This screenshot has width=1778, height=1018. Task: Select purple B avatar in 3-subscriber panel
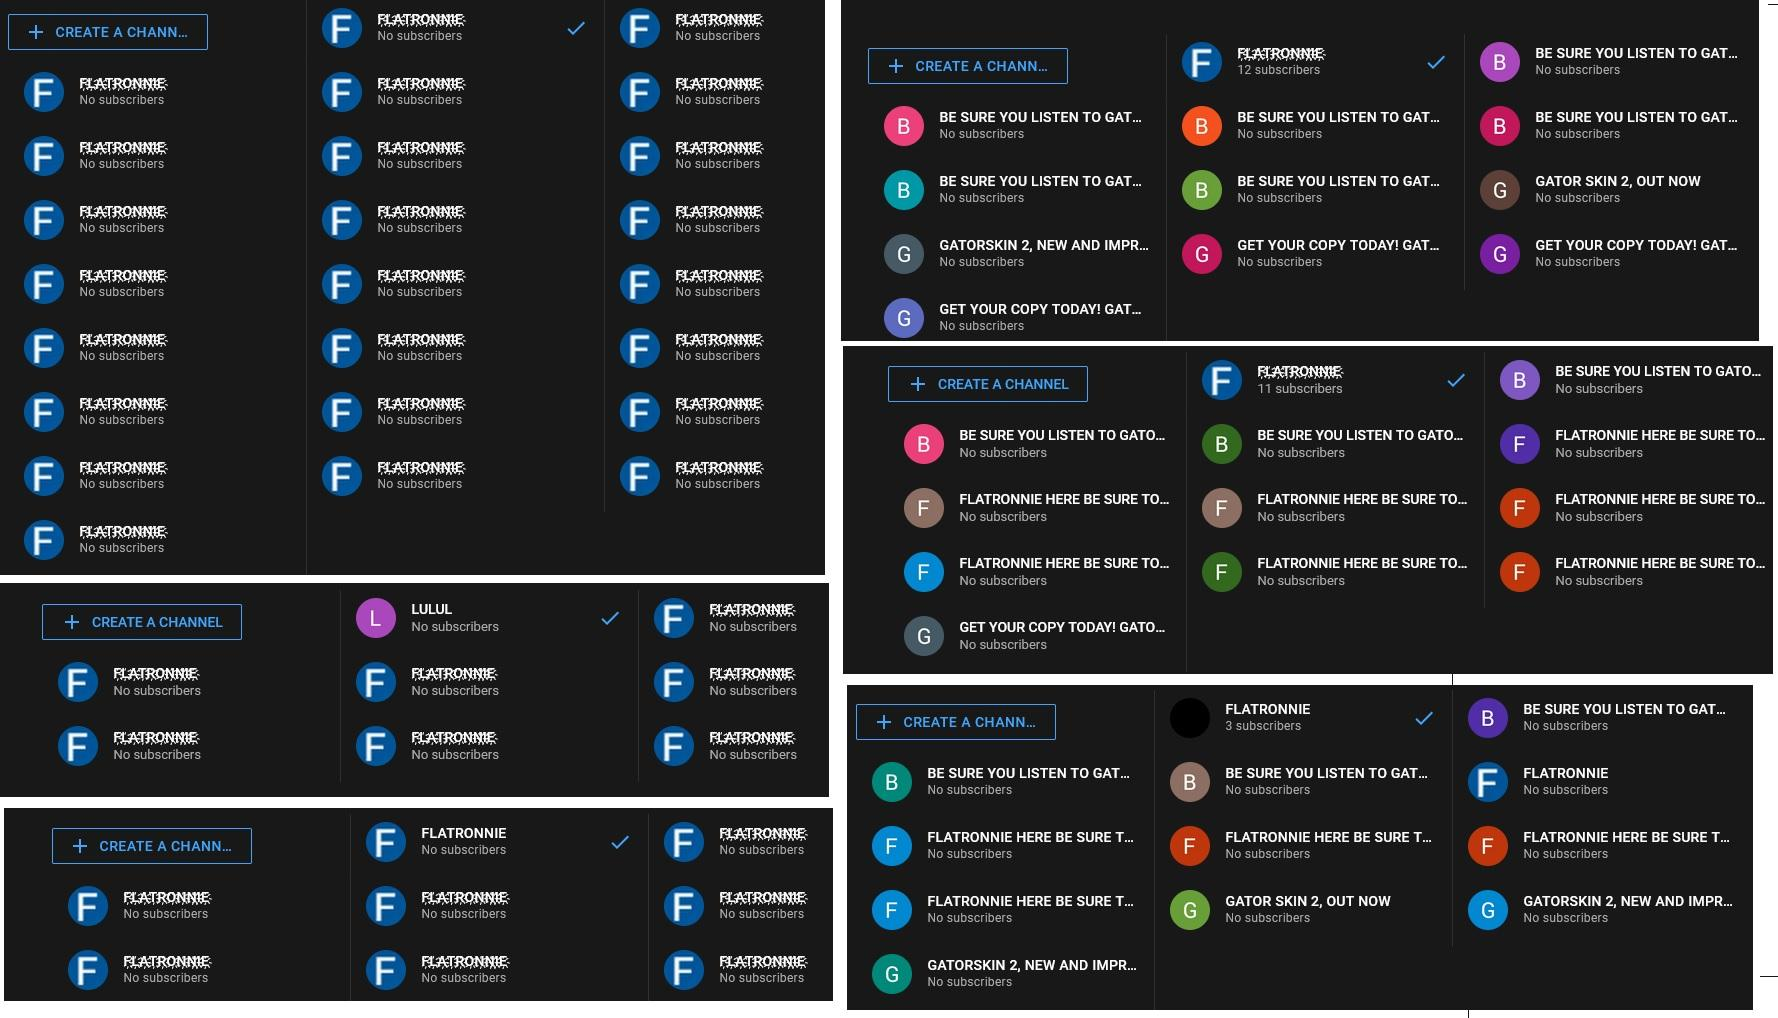tap(1488, 718)
